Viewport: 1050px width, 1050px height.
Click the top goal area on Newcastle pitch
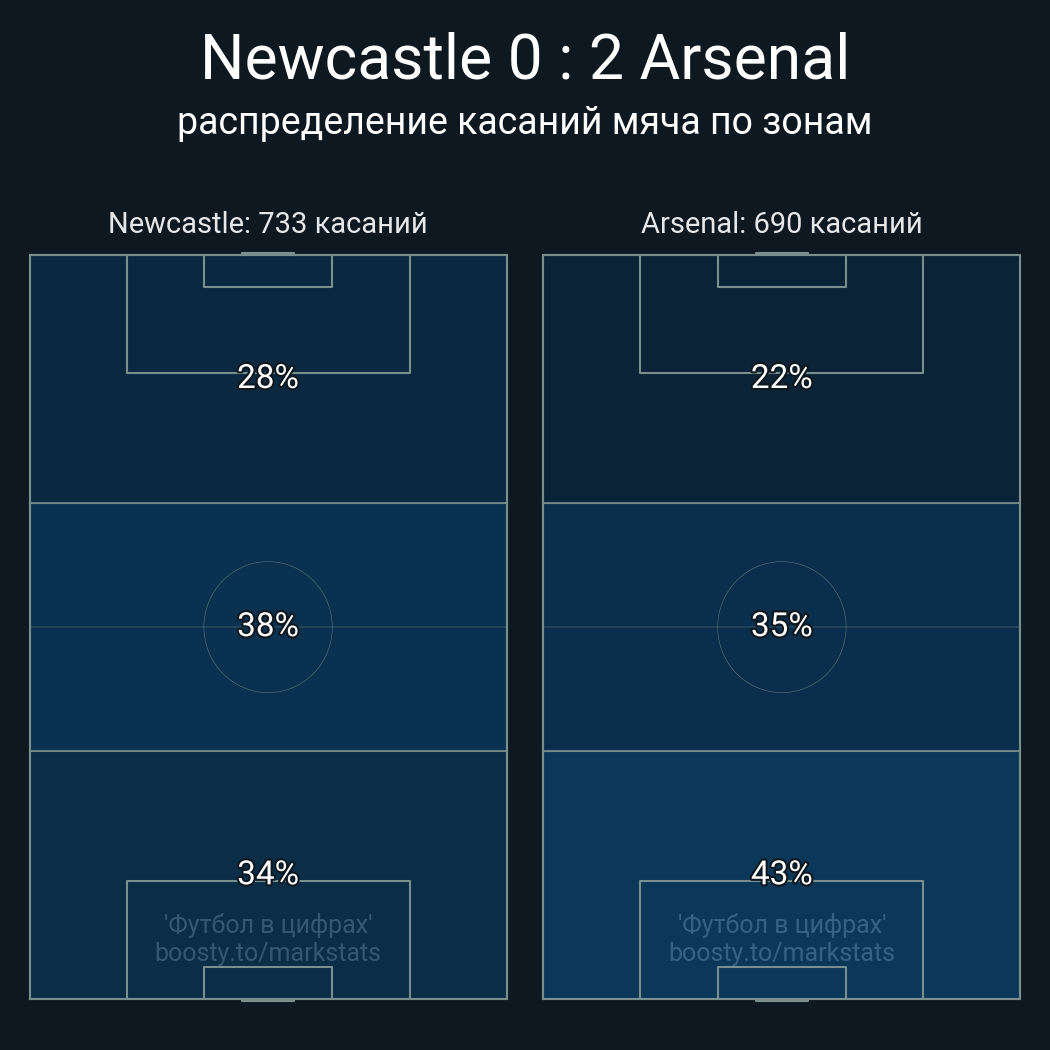[268, 271]
